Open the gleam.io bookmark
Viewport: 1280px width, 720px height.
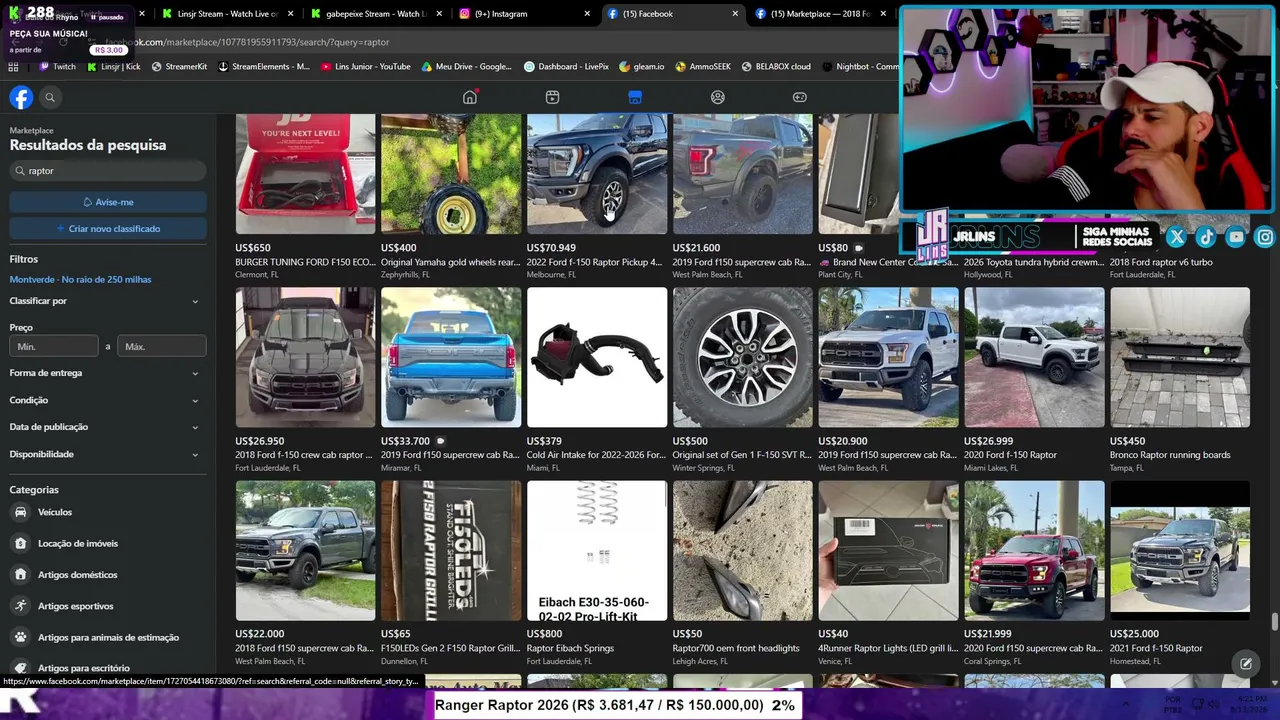tap(641, 67)
